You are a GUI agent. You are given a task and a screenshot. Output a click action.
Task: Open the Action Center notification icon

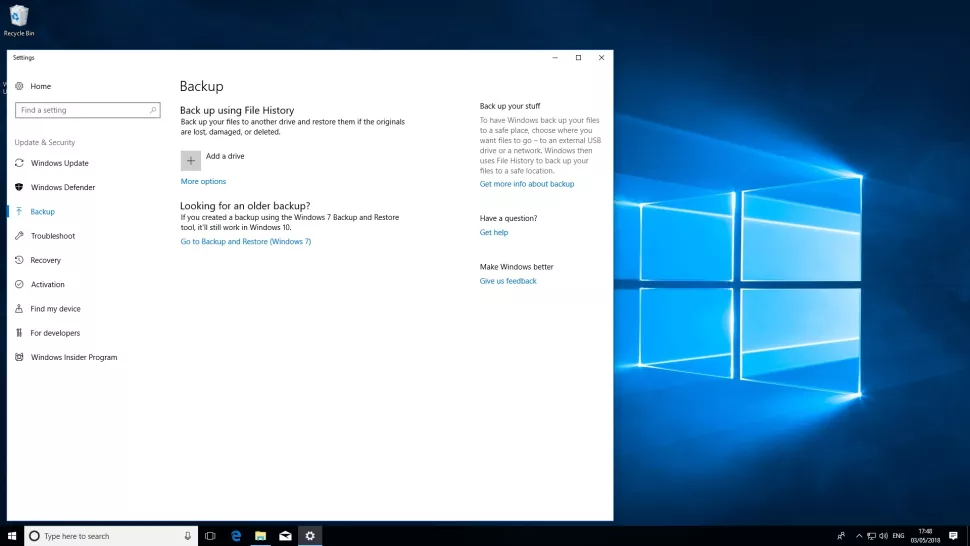click(953, 536)
